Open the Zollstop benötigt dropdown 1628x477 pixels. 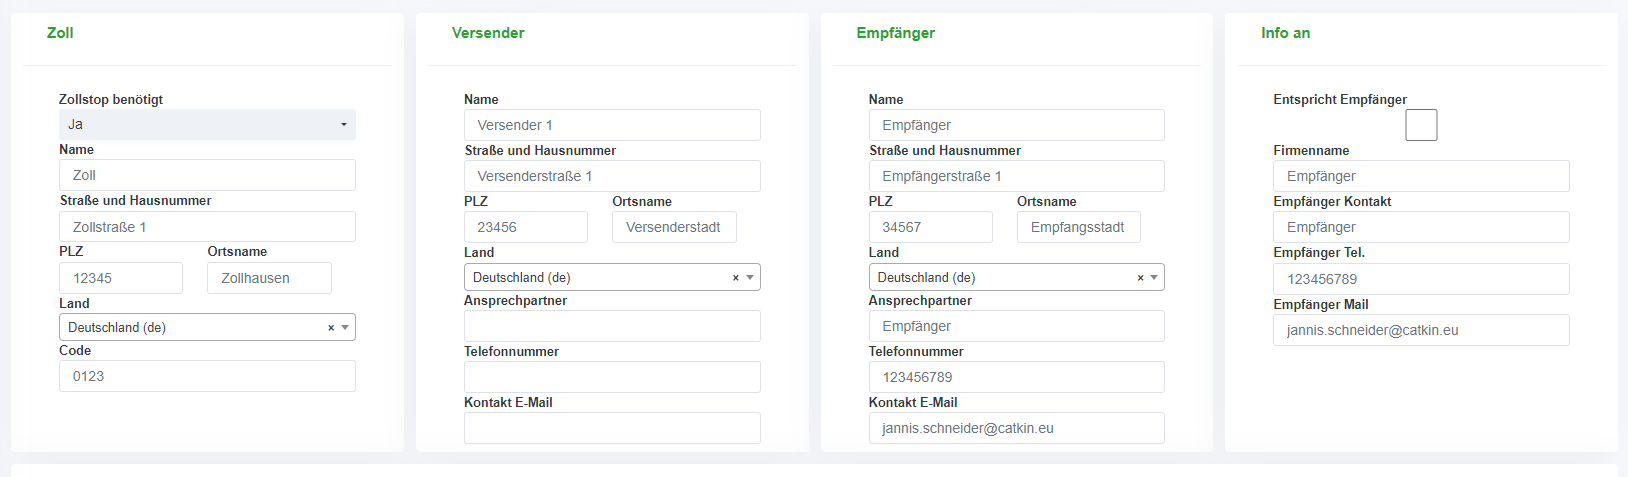[207, 125]
